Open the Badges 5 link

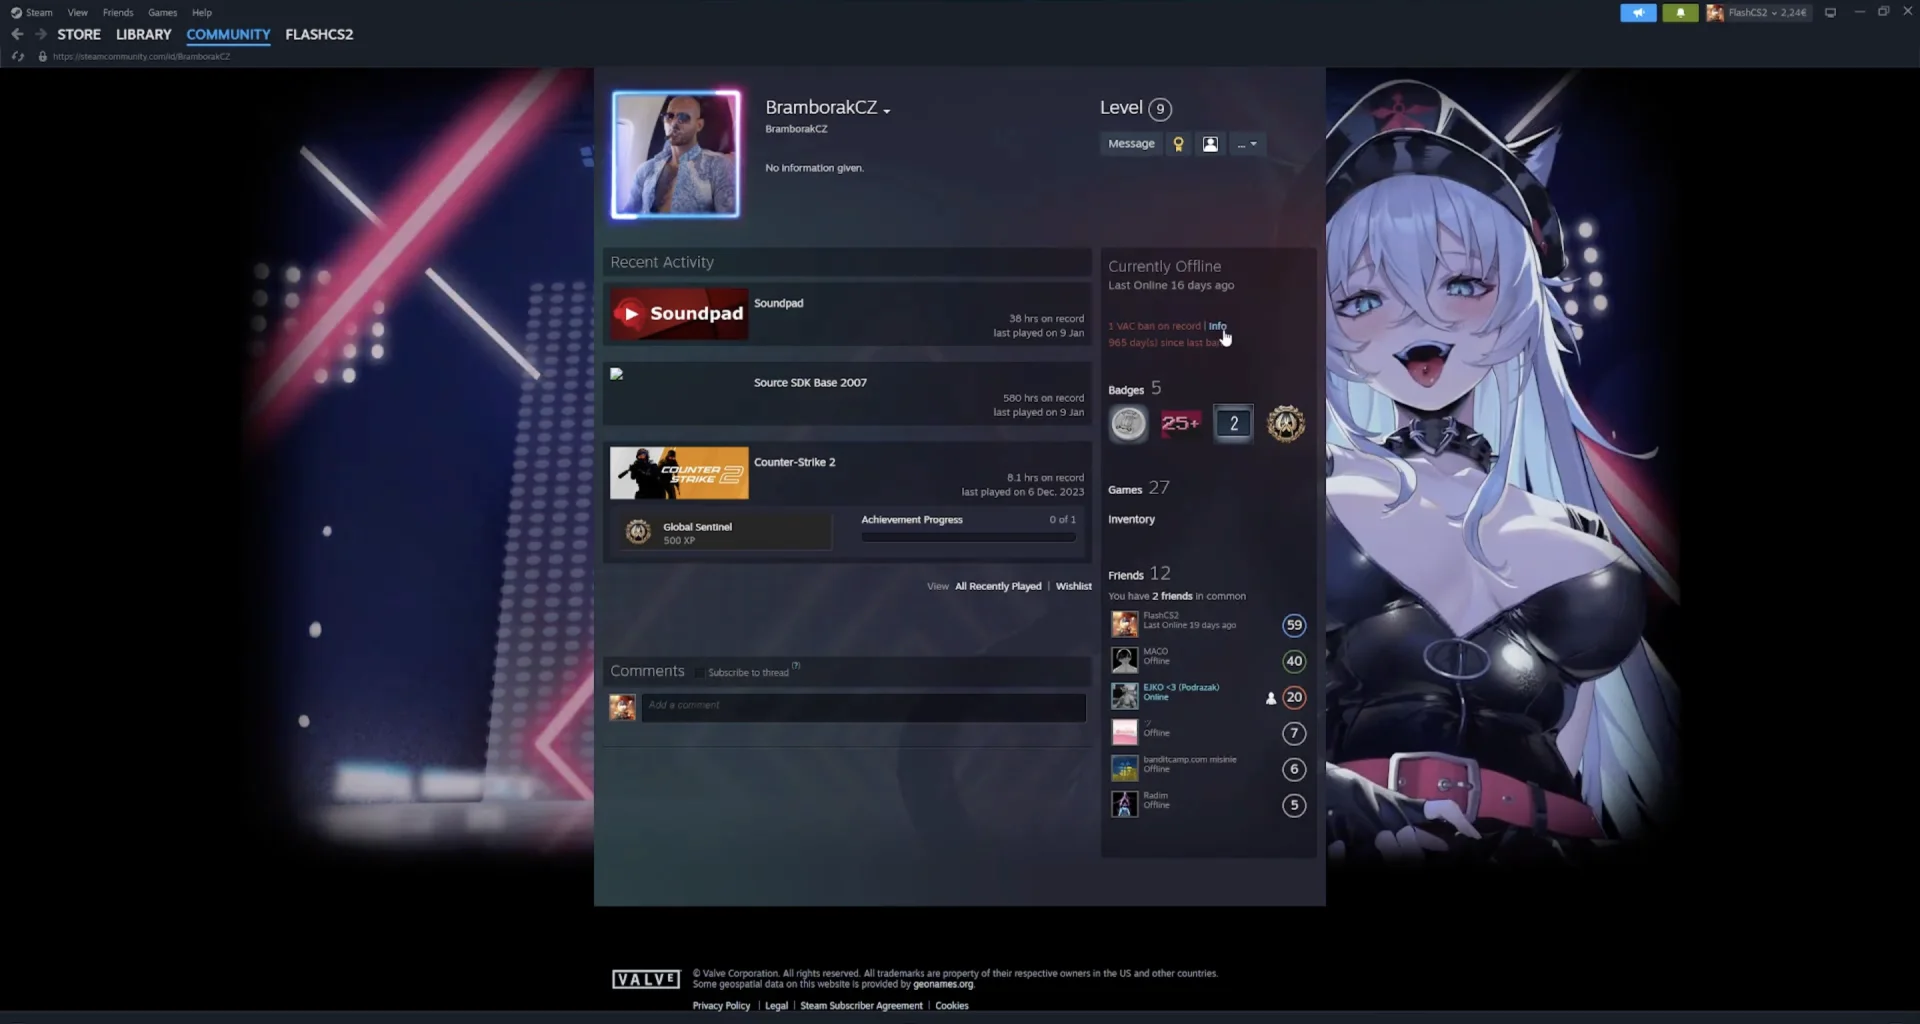click(x=1134, y=388)
